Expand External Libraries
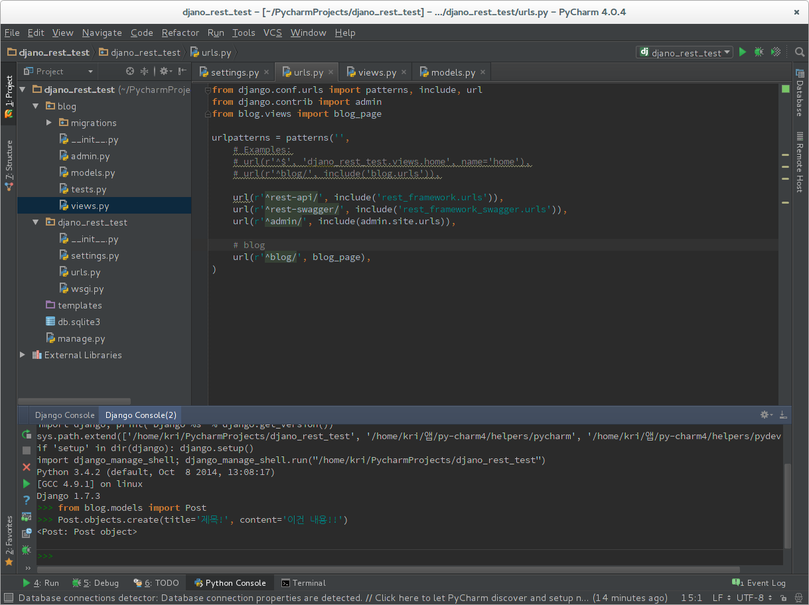Screen dimensions: 809x605 pos(22,355)
